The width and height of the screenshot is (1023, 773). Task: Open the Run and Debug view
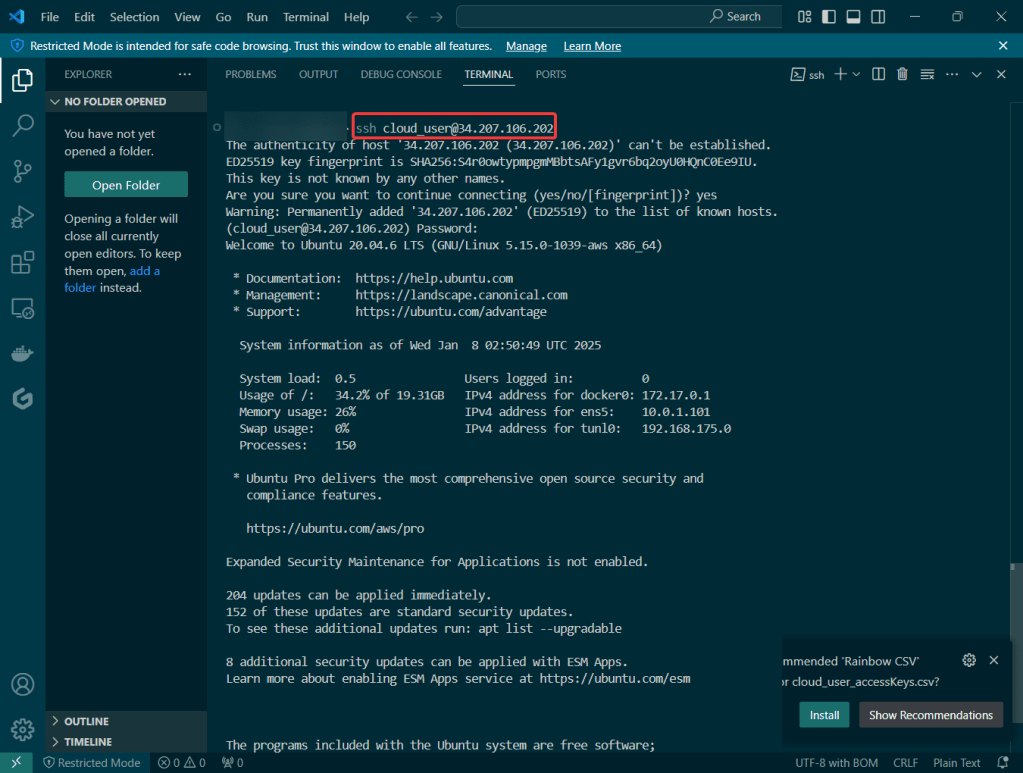tap(22, 217)
